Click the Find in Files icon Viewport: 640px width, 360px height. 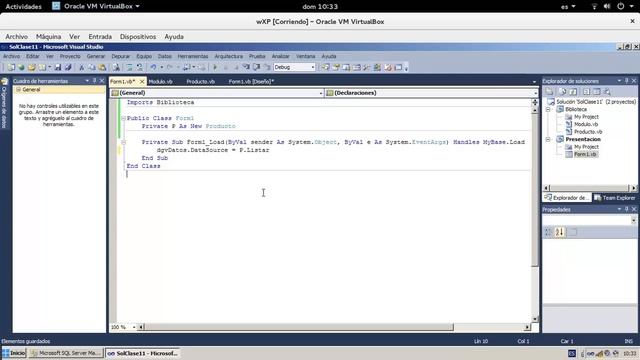click(x=116, y=67)
